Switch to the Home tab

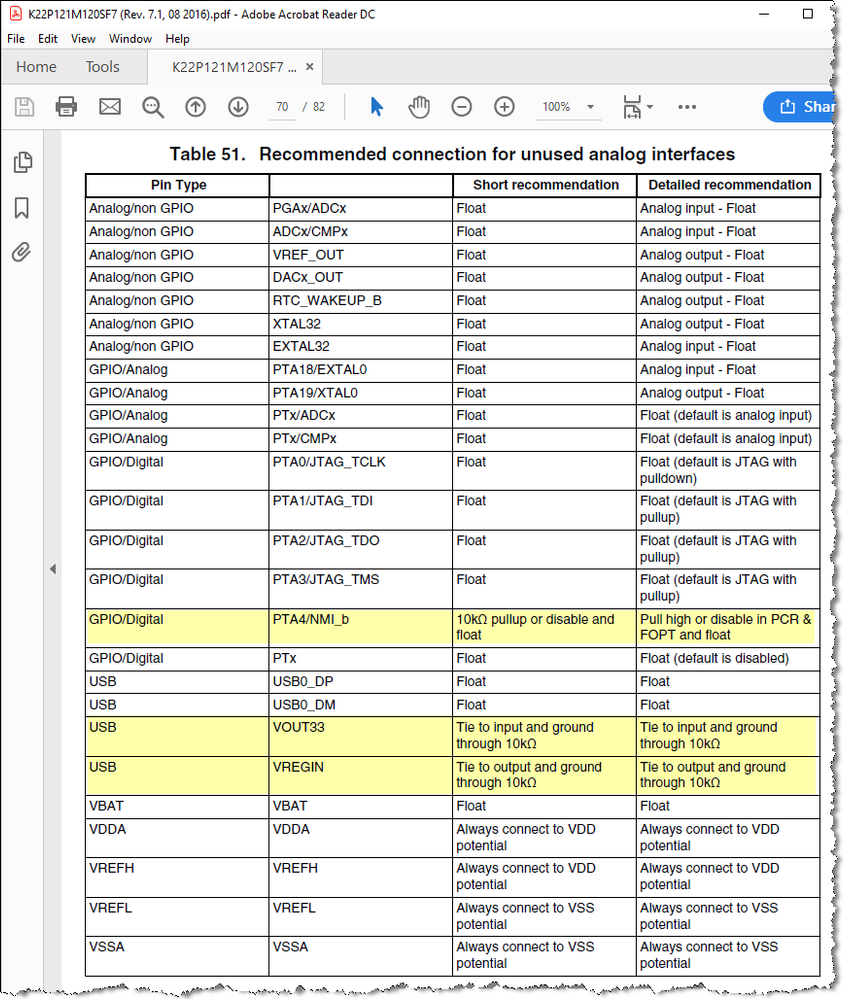pos(36,67)
